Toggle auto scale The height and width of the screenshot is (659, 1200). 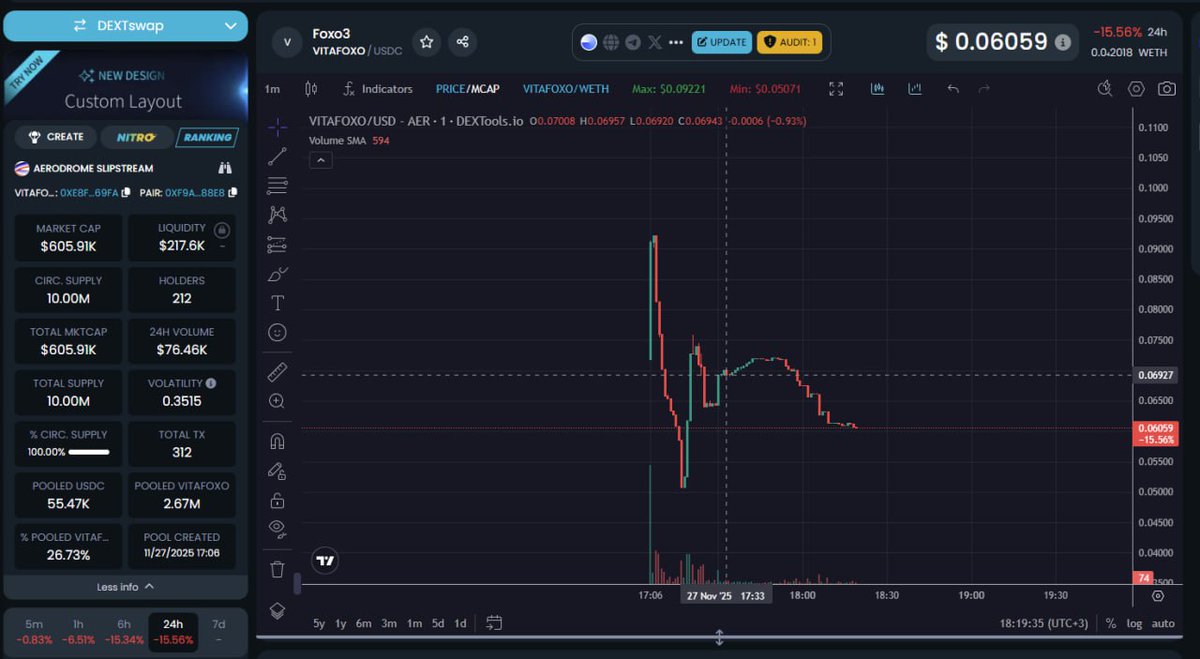coord(1163,623)
